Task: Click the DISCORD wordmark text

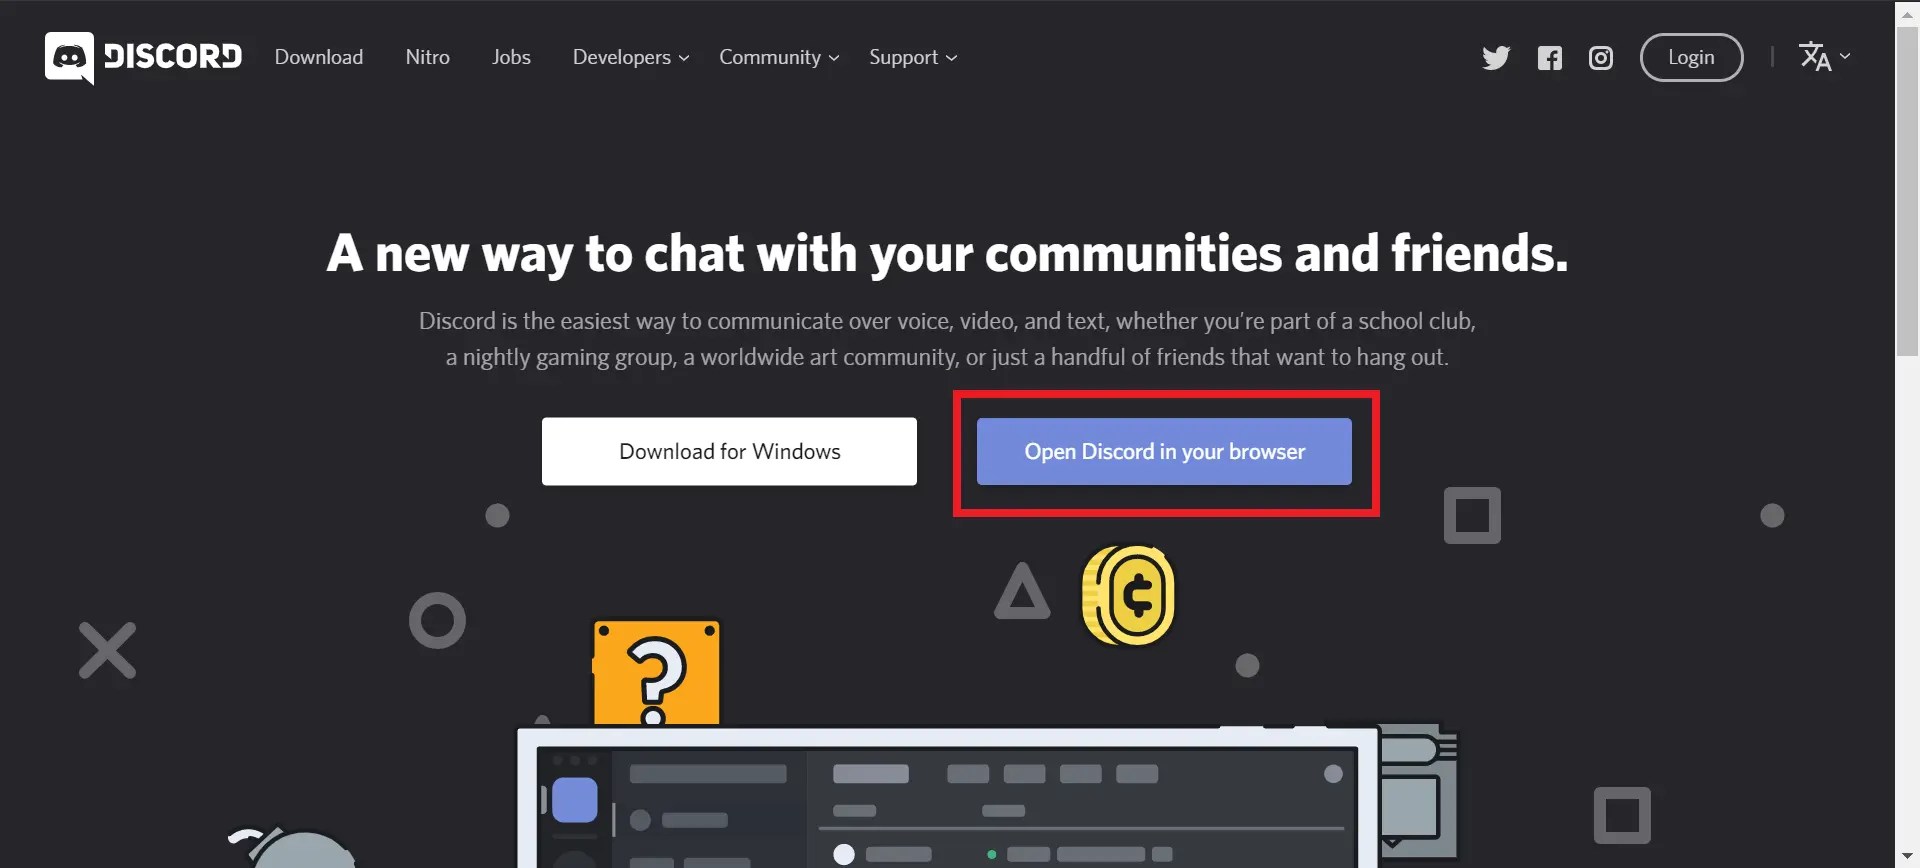Action: [173, 57]
